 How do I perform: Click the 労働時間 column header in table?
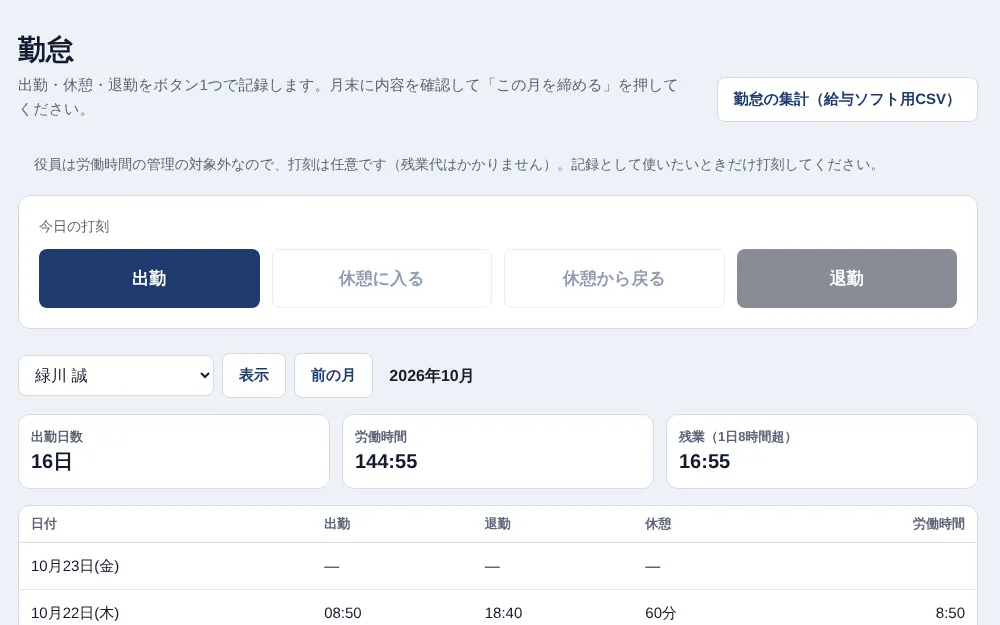[938, 524]
